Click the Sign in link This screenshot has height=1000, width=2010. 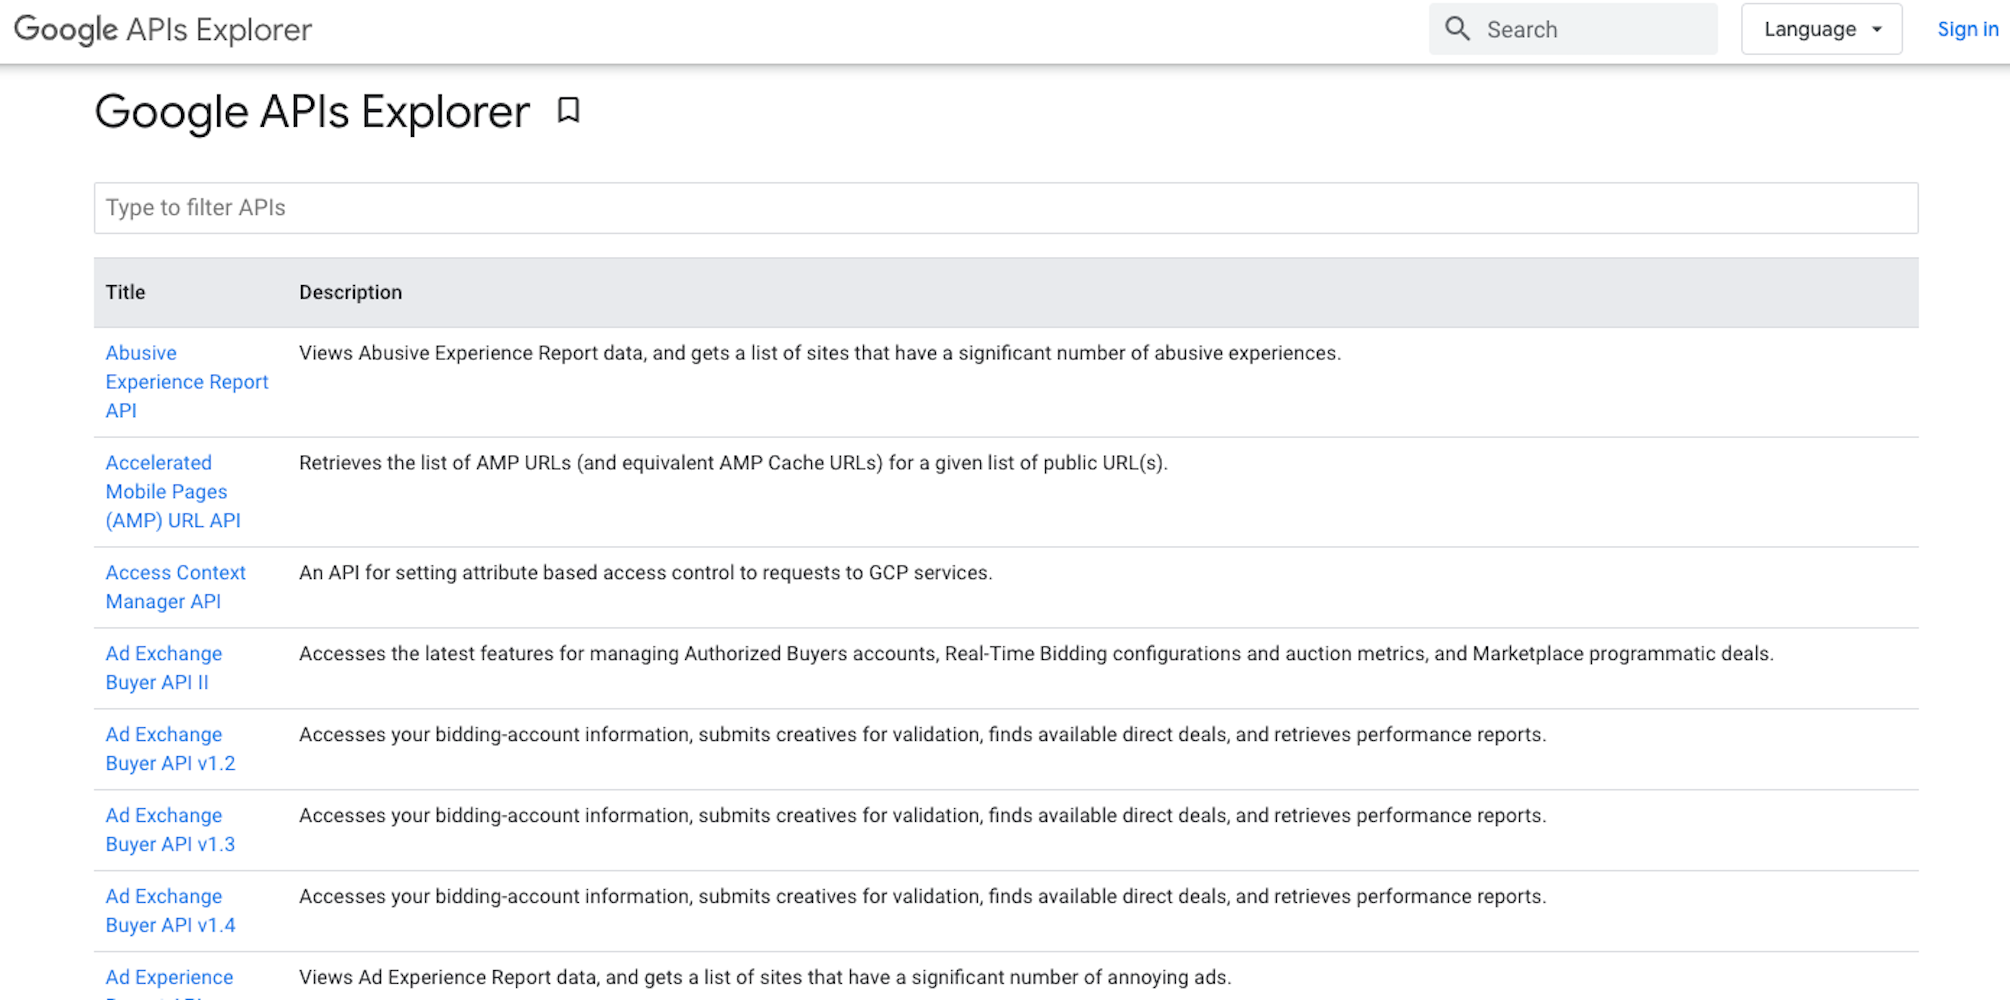(x=1967, y=29)
